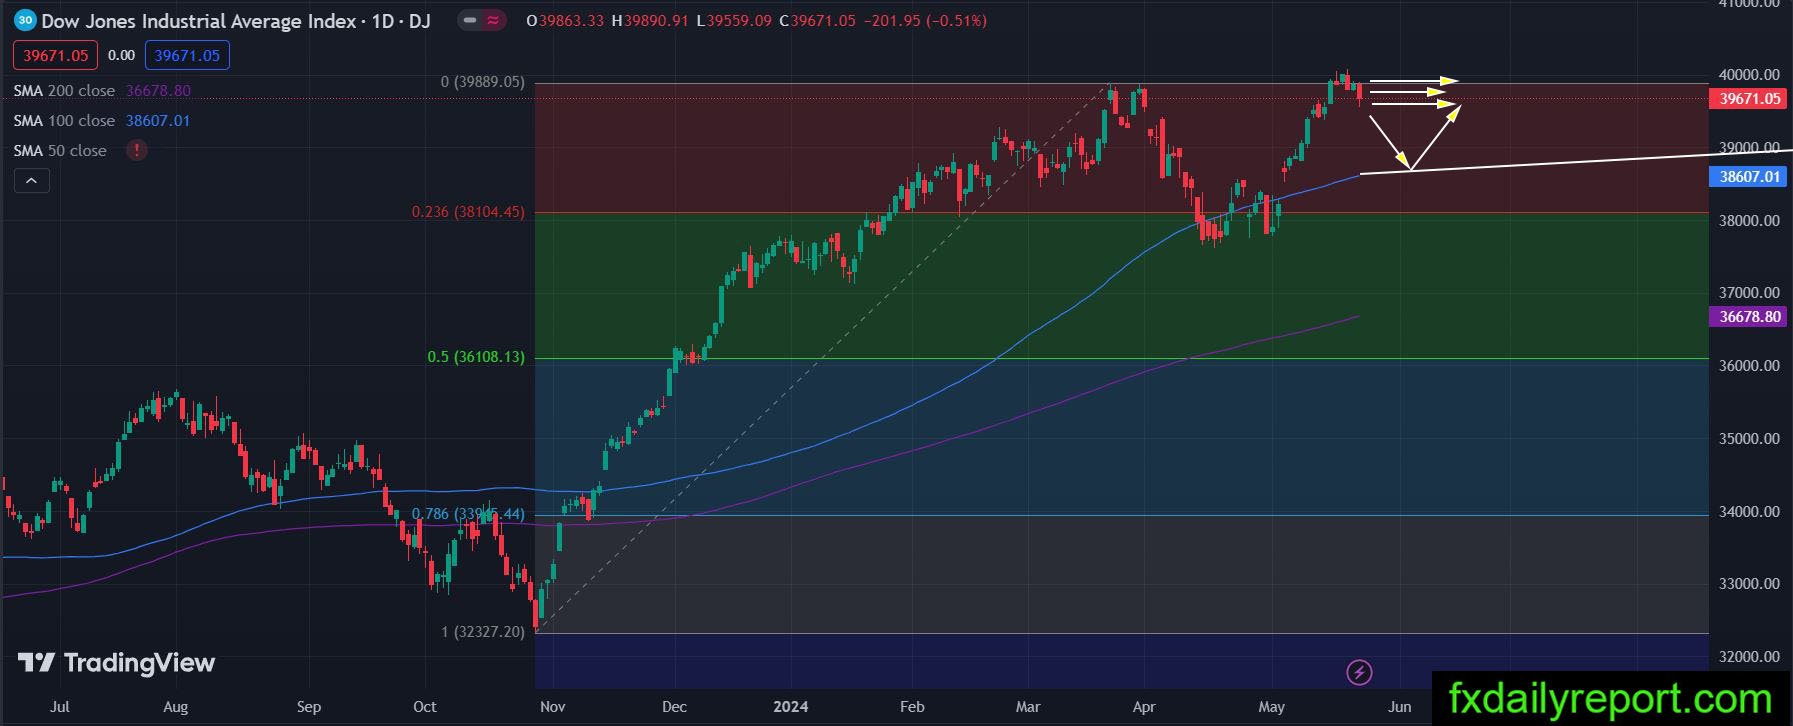The width and height of the screenshot is (1793, 726).
Task: Click the red sell price 39671.05 button
Action: tap(56, 55)
